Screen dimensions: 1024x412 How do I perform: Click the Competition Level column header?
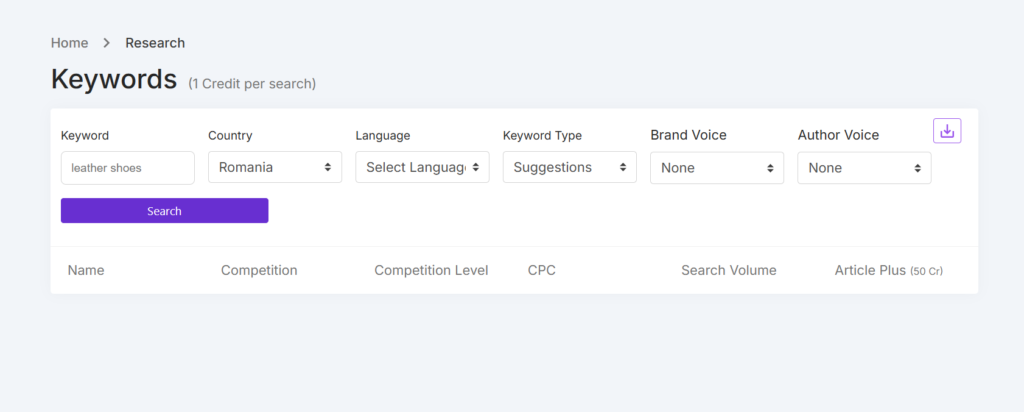pos(431,270)
